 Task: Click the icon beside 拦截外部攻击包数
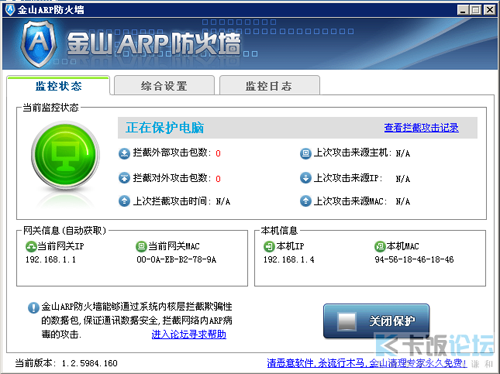click(124, 153)
